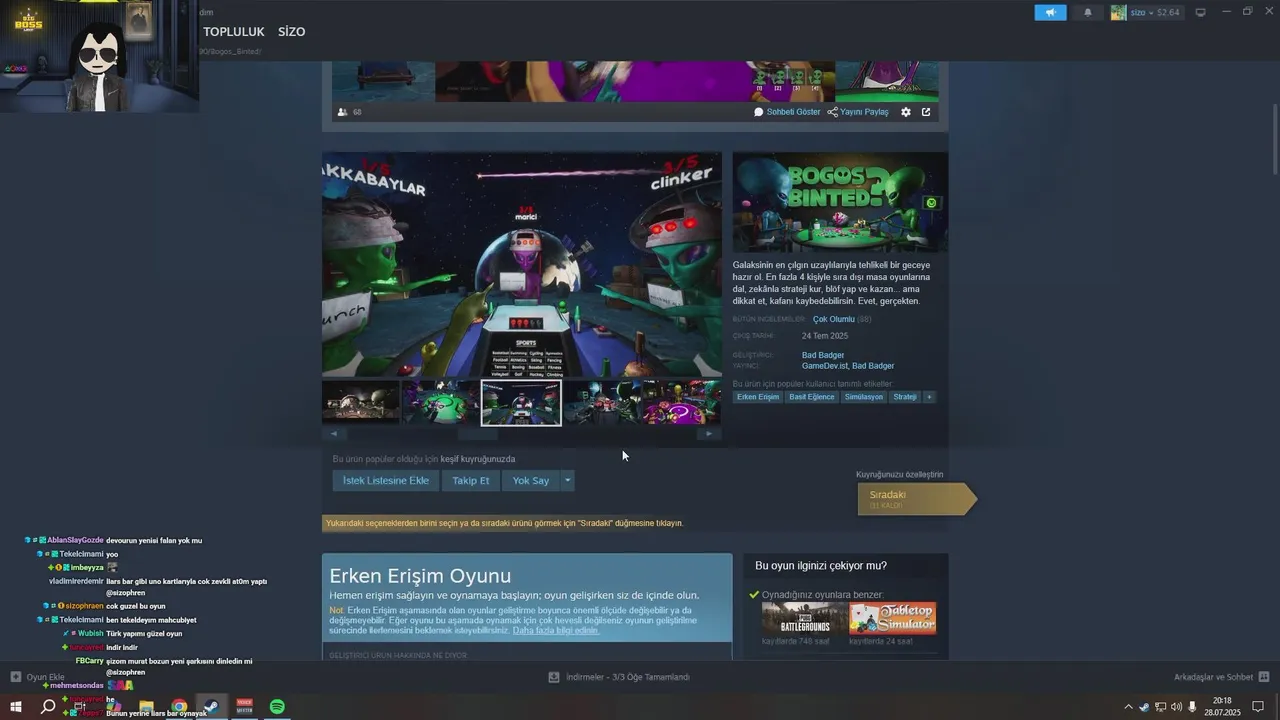This screenshot has height=720, width=1280.
Task: Open the SİZO profile menu
Action: tap(292, 32)
